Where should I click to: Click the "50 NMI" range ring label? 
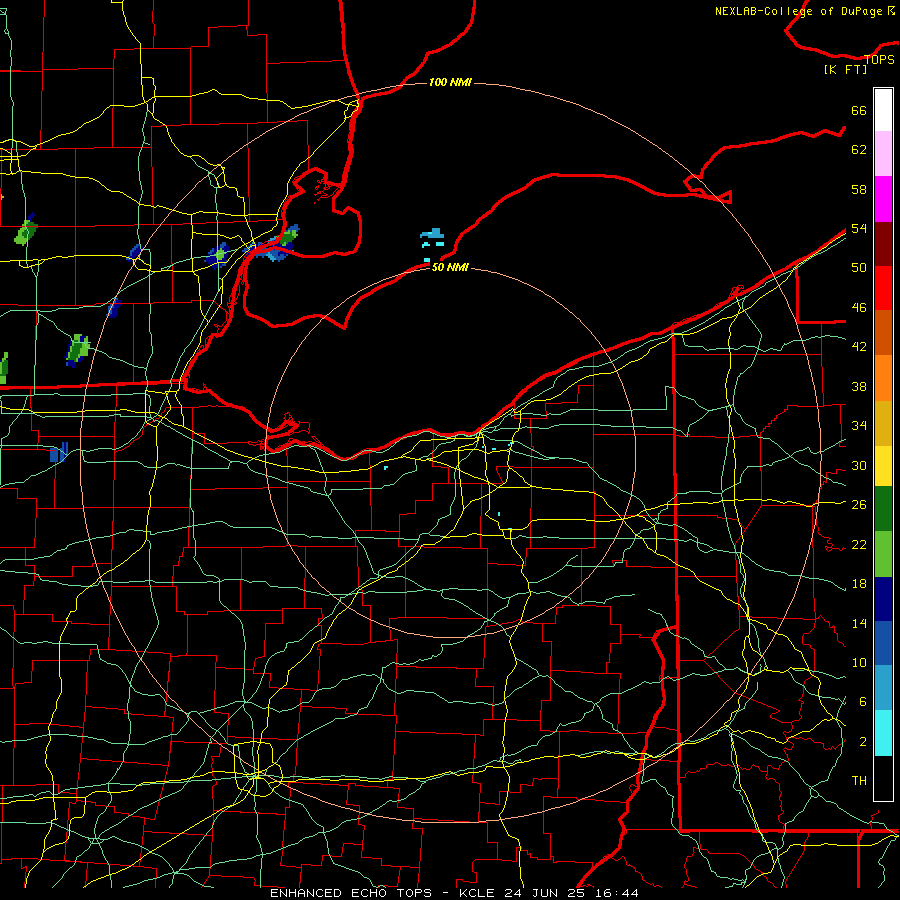(450, 267)
